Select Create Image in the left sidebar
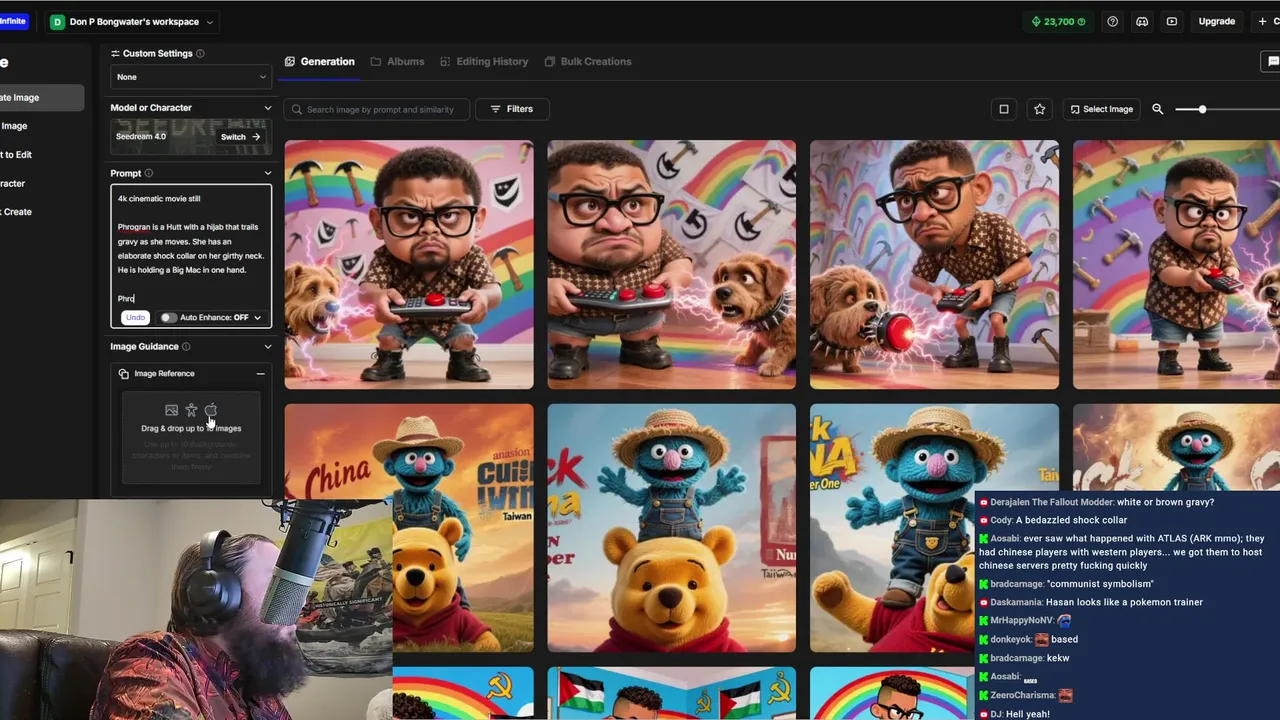 click(x=41, y=98)
